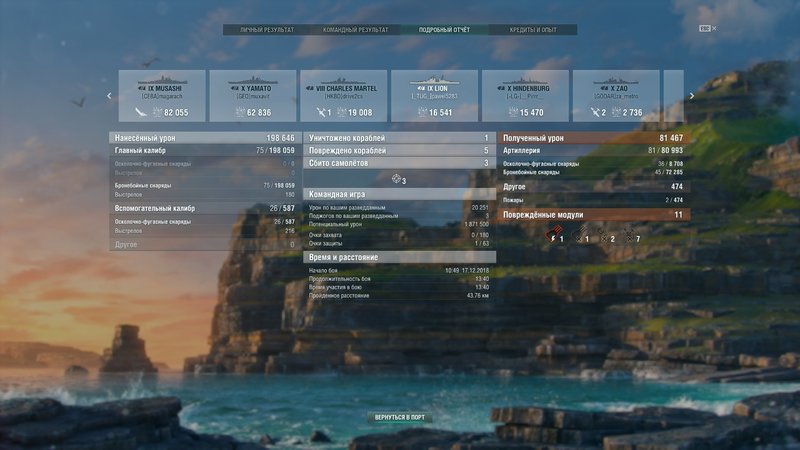Select the IX Lion ship card

click(434, 96)
